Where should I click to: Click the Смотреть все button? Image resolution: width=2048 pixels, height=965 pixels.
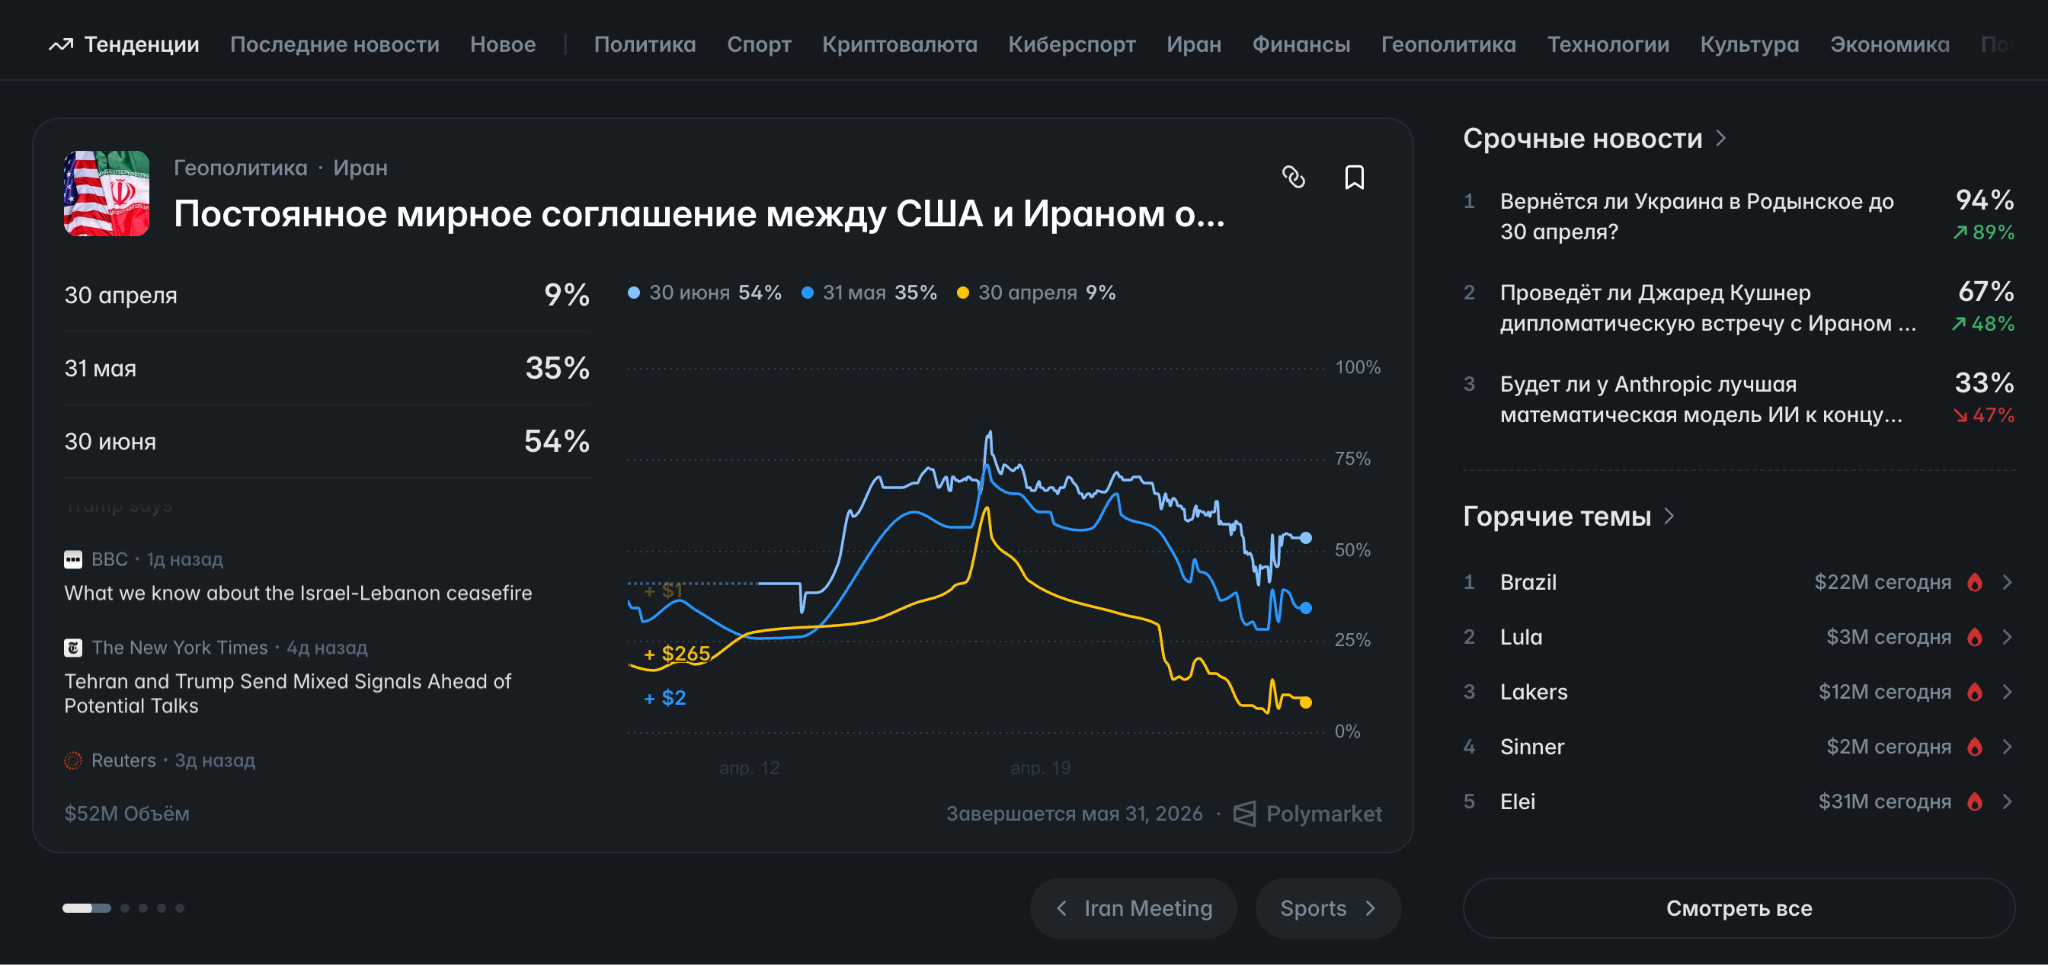point(1738,908)
